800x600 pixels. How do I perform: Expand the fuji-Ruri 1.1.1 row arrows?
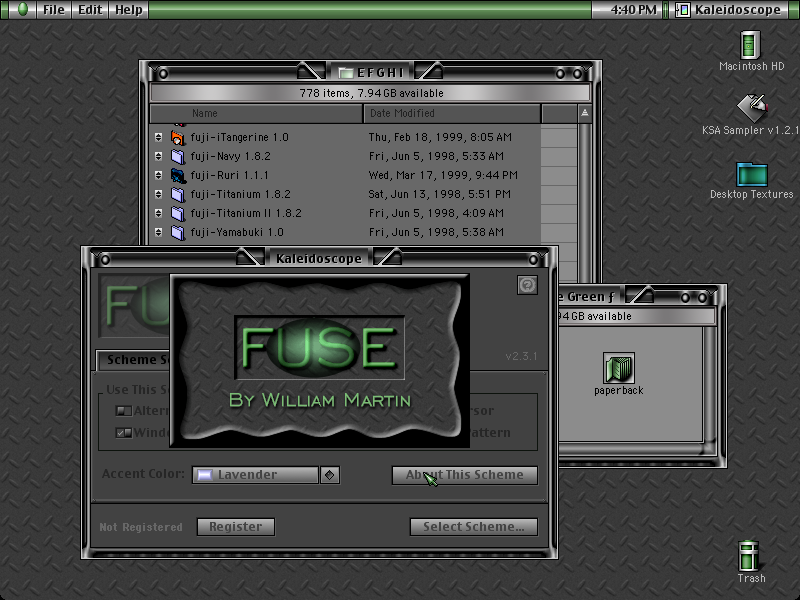159,175
